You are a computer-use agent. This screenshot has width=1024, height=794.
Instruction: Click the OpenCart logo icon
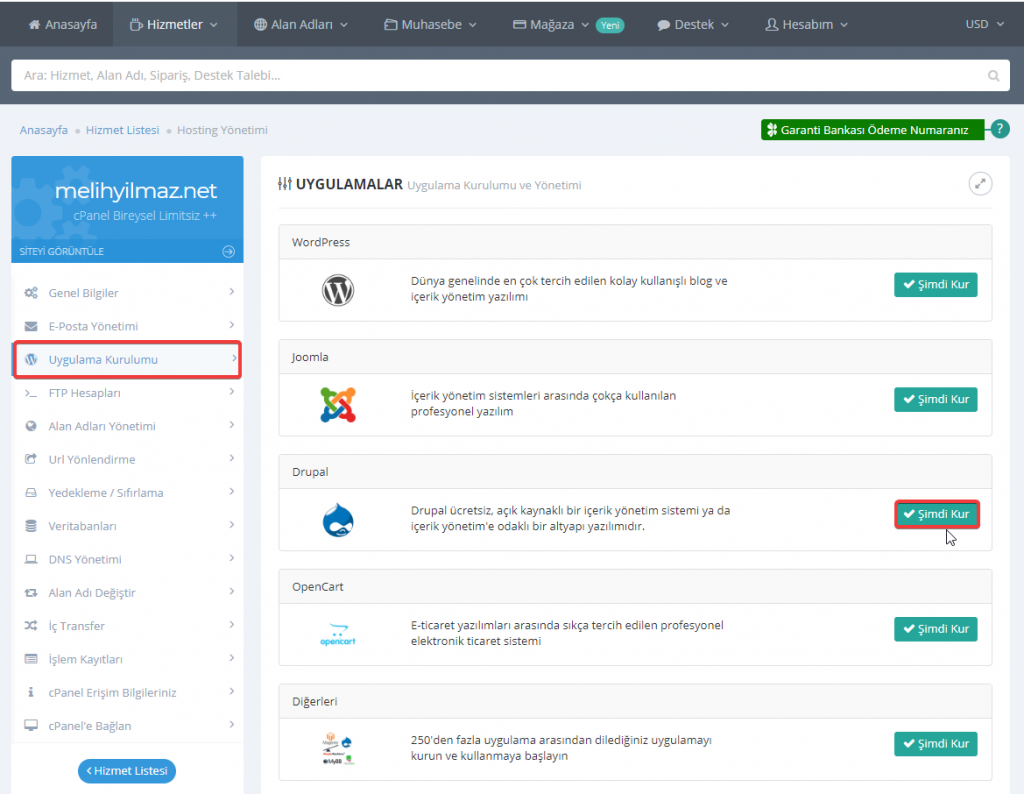point(338,635)
